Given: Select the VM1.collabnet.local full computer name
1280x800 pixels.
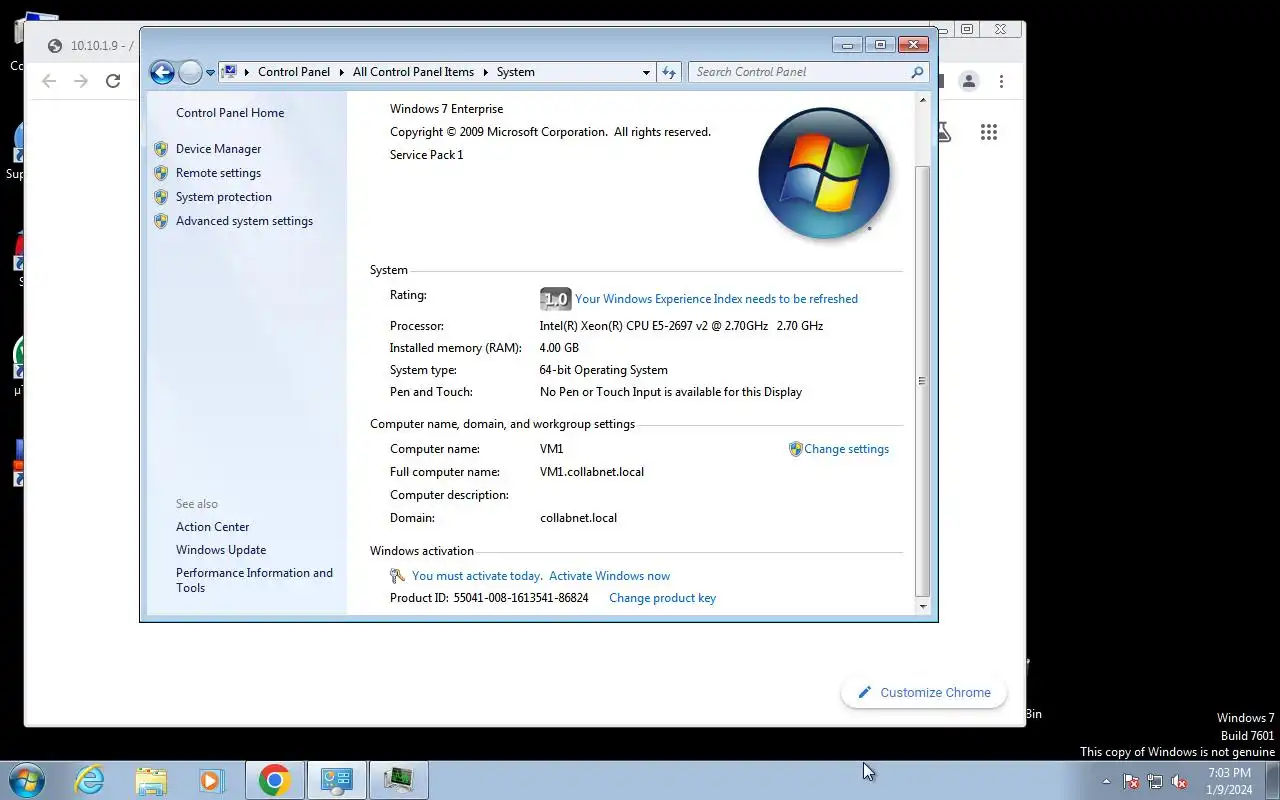Looking at the screenshot, I should pyautogui.click(x=592, y=472).
